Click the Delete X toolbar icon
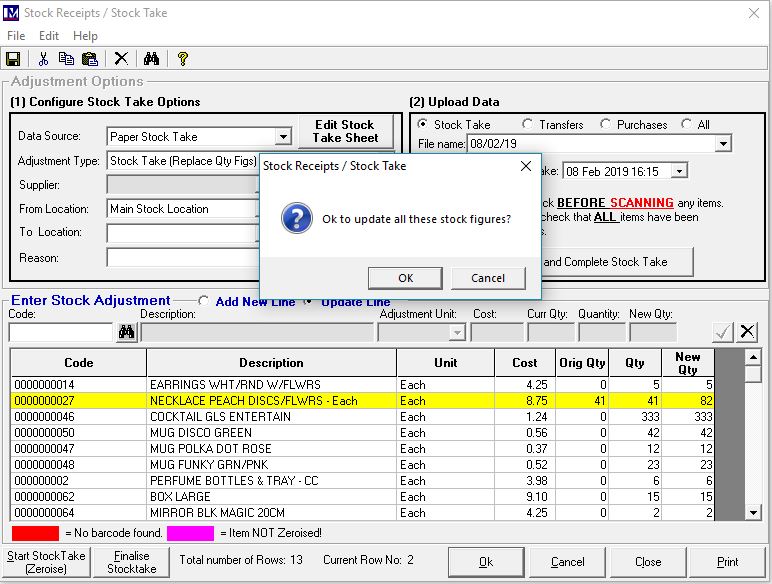 121,59
